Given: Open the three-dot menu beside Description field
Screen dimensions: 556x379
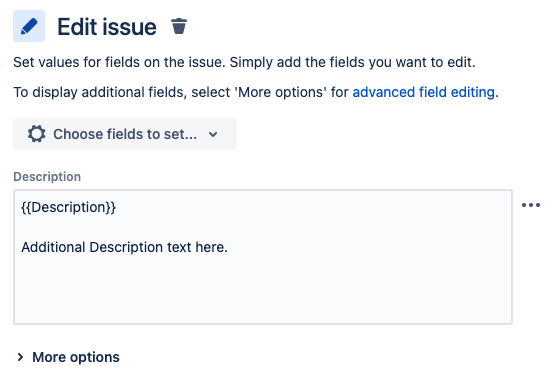Looking at the screenshot, I should tap(531, 205).
